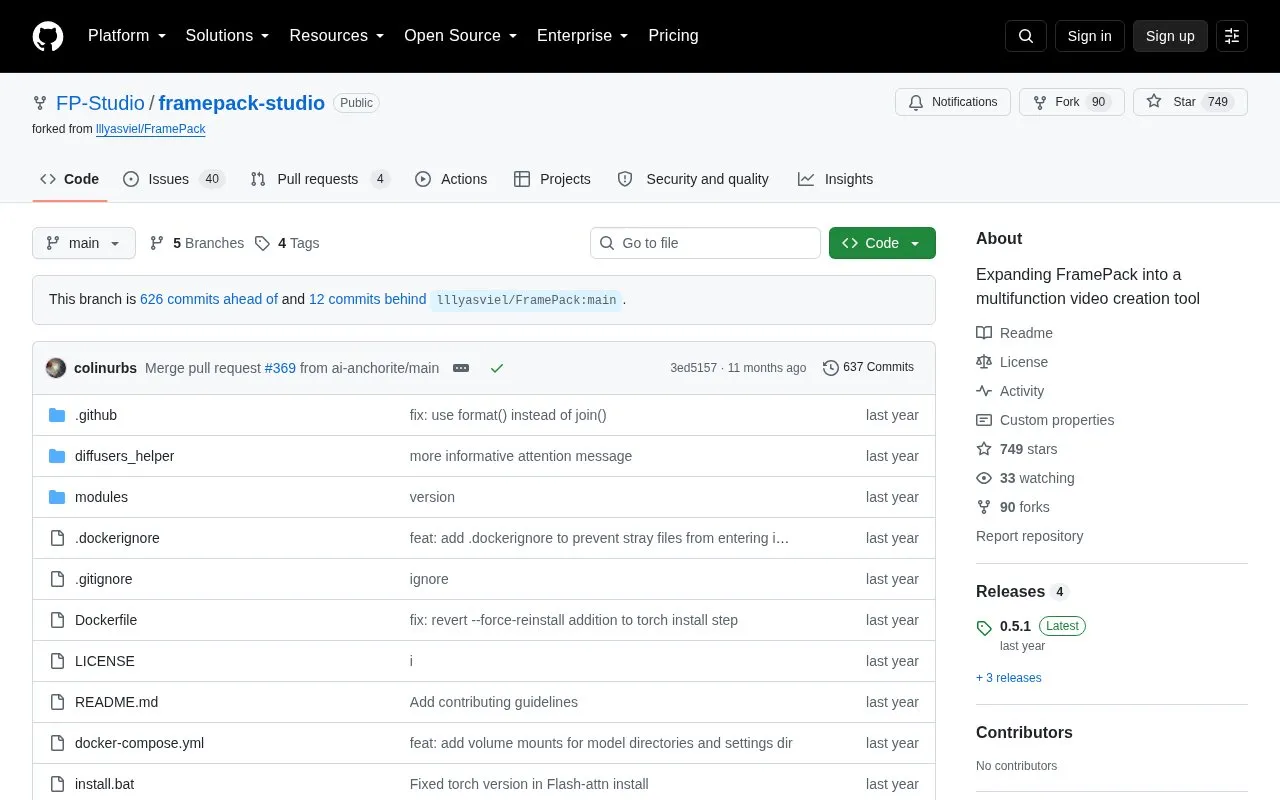The height and width of the screenshot is (800, 1280).
Task: Expand the Resources menu
Action: click(x=337, y=36)
